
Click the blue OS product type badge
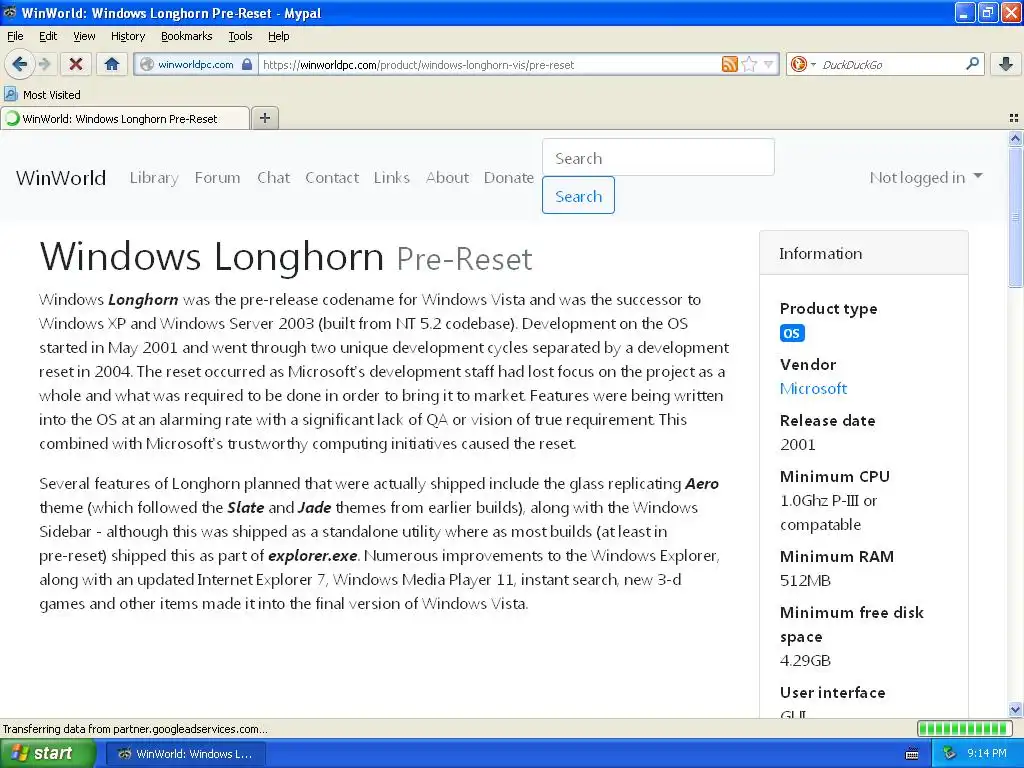click(x=792, y=333)
